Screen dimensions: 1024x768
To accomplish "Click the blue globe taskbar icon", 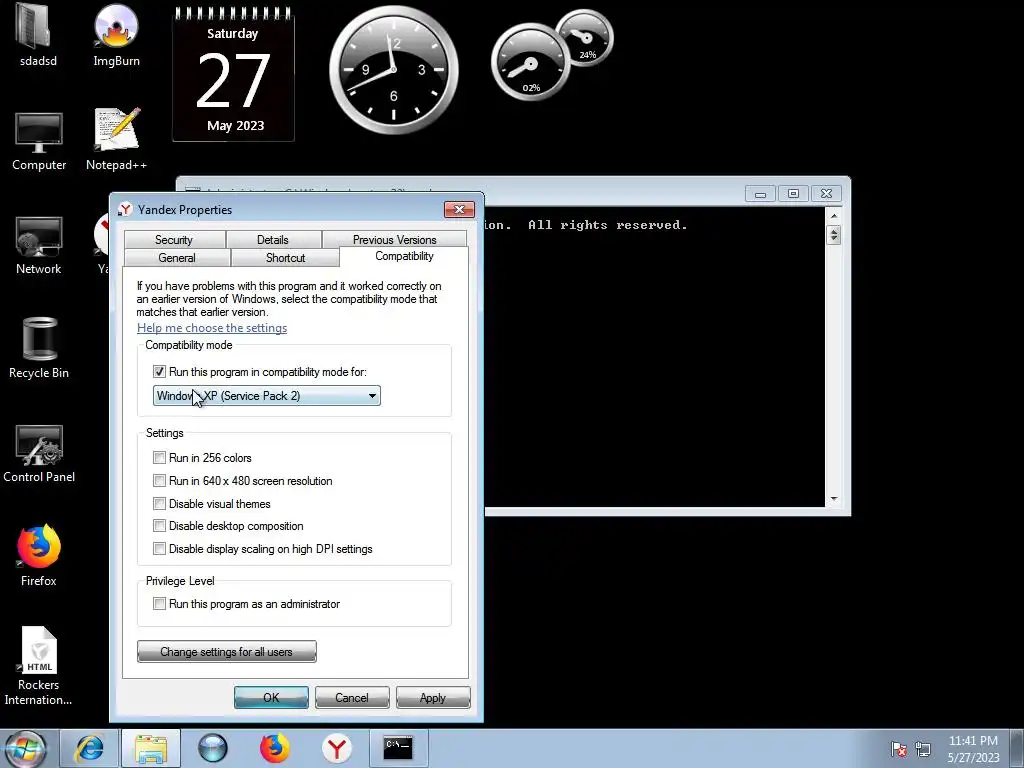I will (x=213, y=748).
